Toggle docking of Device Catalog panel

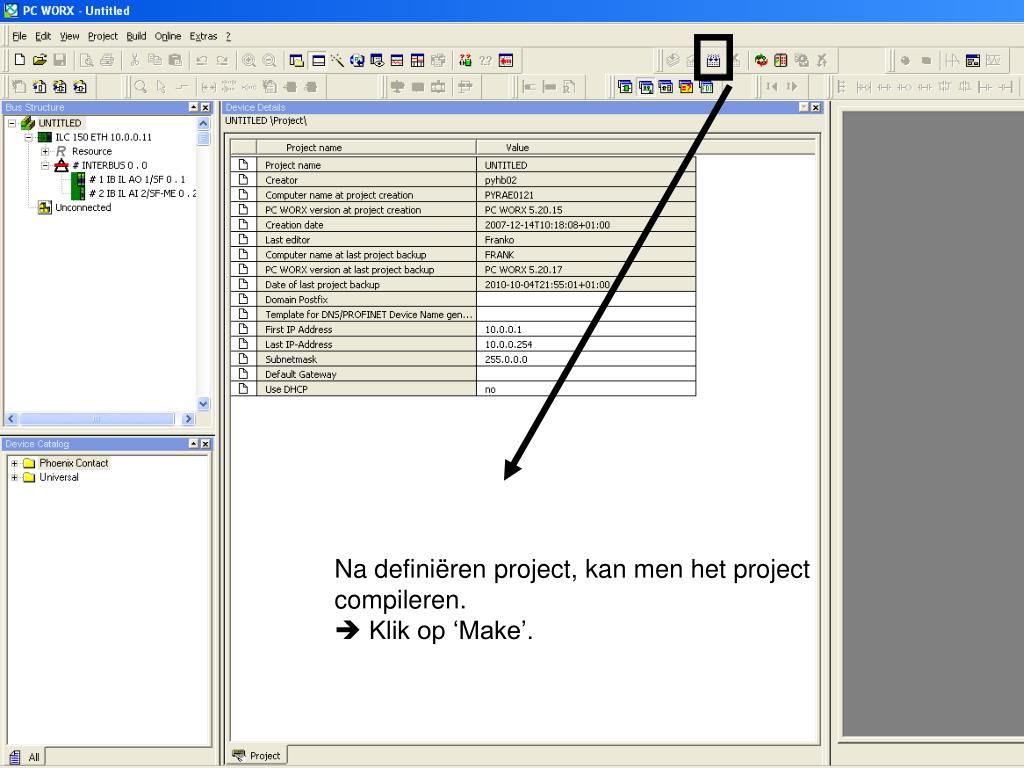(193, 443)
